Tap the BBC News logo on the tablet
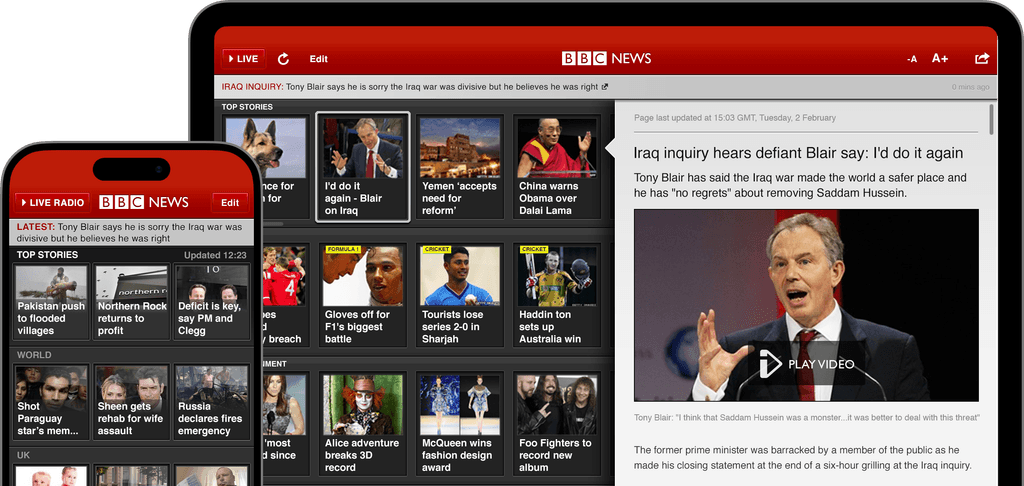Viewport: 1024px width, 486px height. tap(606, 59)
